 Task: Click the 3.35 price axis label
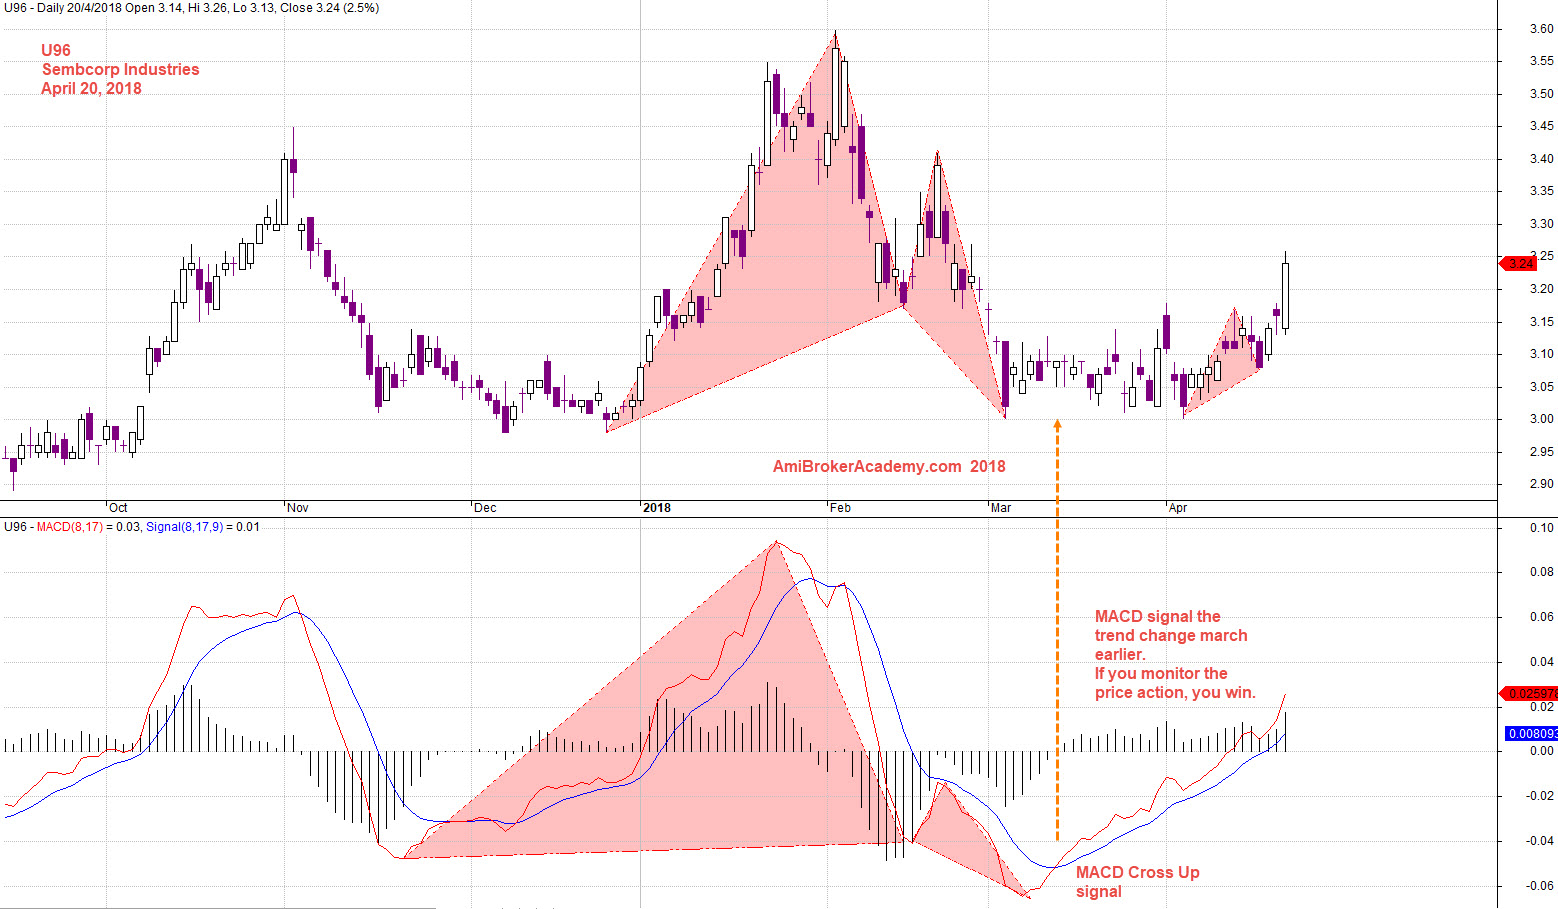[x=1541, y=191]
